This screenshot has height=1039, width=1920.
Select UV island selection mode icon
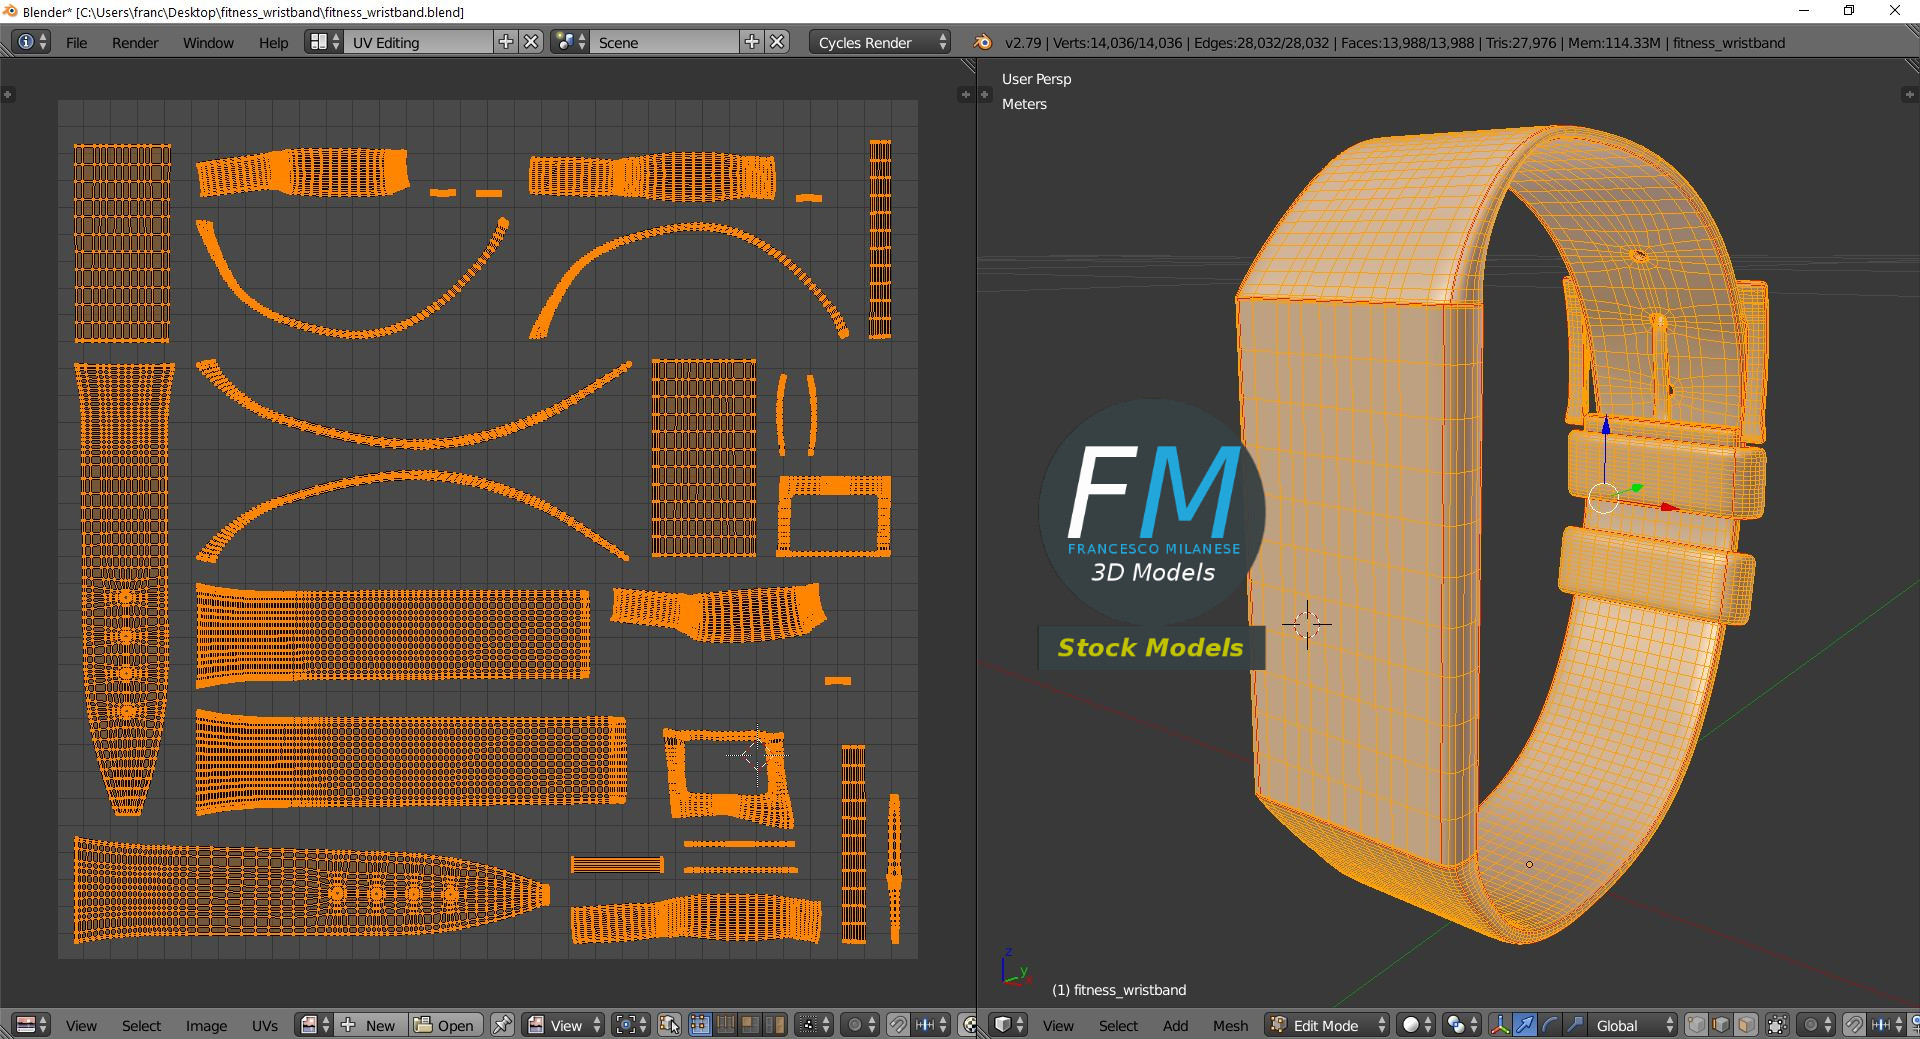coord(774,1025)
